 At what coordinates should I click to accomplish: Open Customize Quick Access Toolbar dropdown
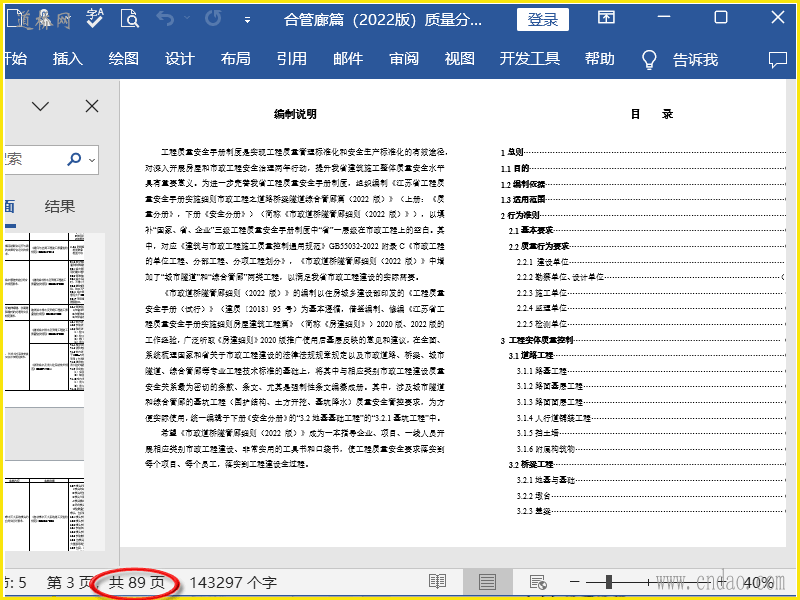[247, 20]
